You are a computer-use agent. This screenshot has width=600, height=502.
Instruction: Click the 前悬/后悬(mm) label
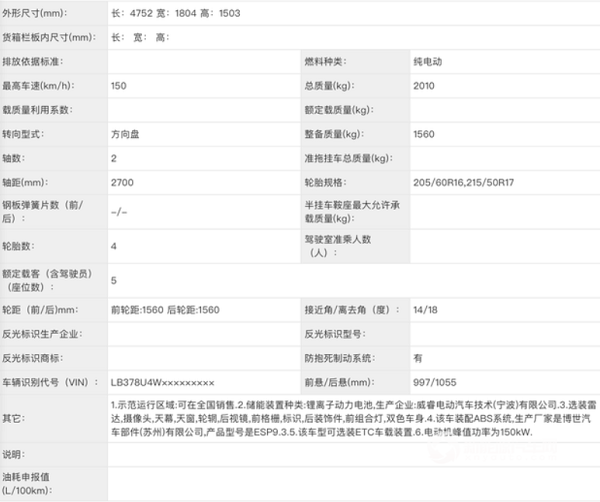click(339, 382)
